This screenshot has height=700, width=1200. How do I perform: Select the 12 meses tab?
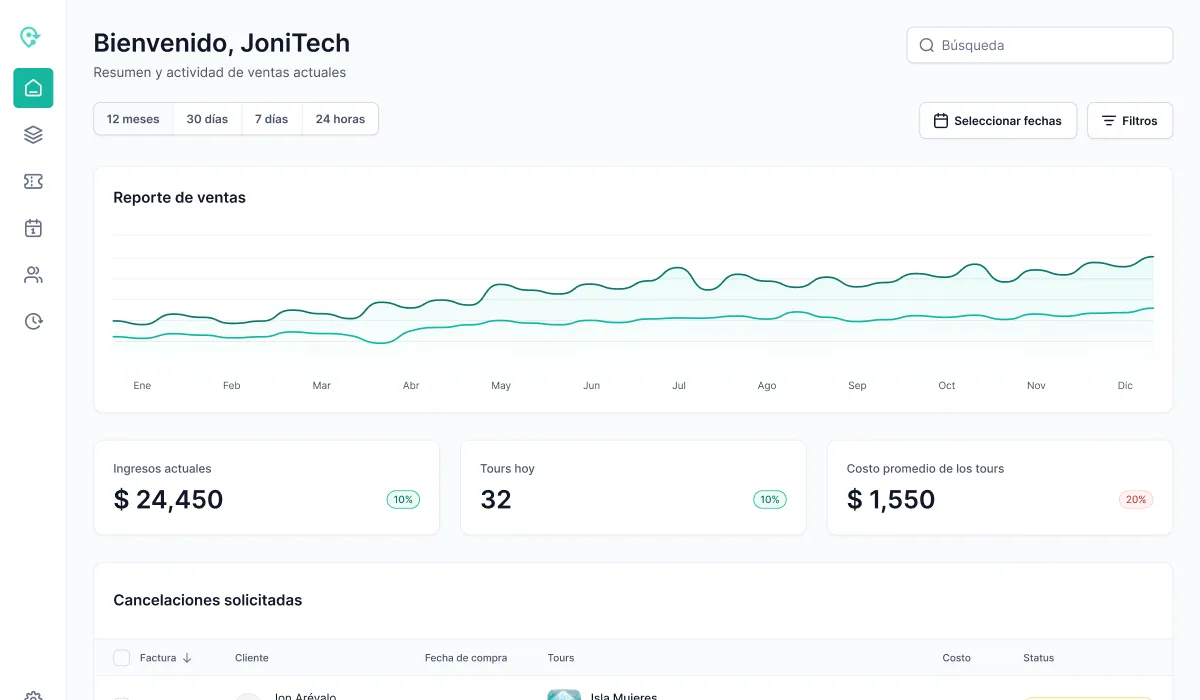[x=133, y=119]
